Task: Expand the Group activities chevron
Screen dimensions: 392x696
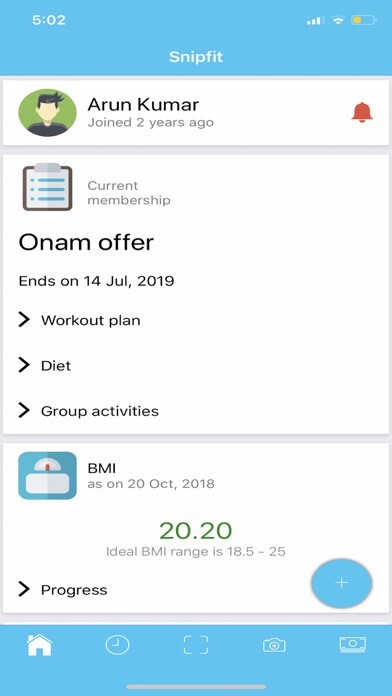Action: (24, 411)
